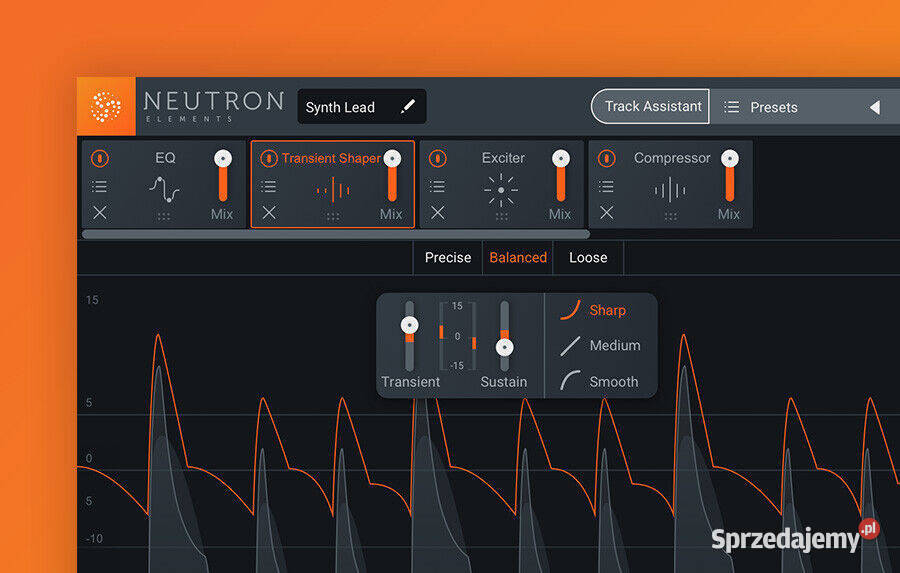900x573 pixels.
Task: Switch to Precise mode
Action: pos(448,257)
